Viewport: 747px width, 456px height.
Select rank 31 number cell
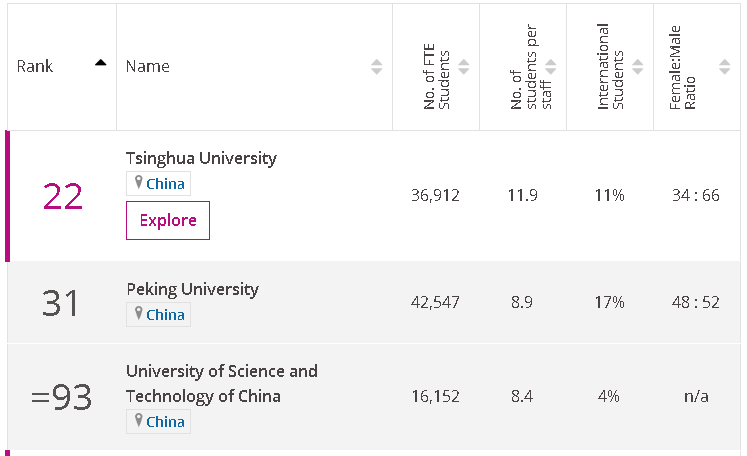tap(61, 303)
